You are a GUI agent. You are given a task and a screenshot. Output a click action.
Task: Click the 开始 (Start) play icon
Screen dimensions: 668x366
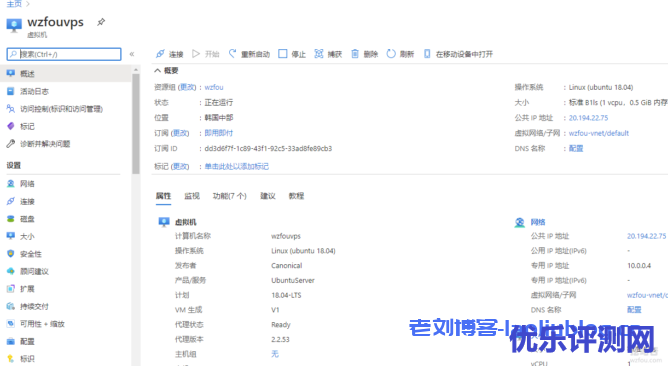pyautogui.click(x=196, y=54)
